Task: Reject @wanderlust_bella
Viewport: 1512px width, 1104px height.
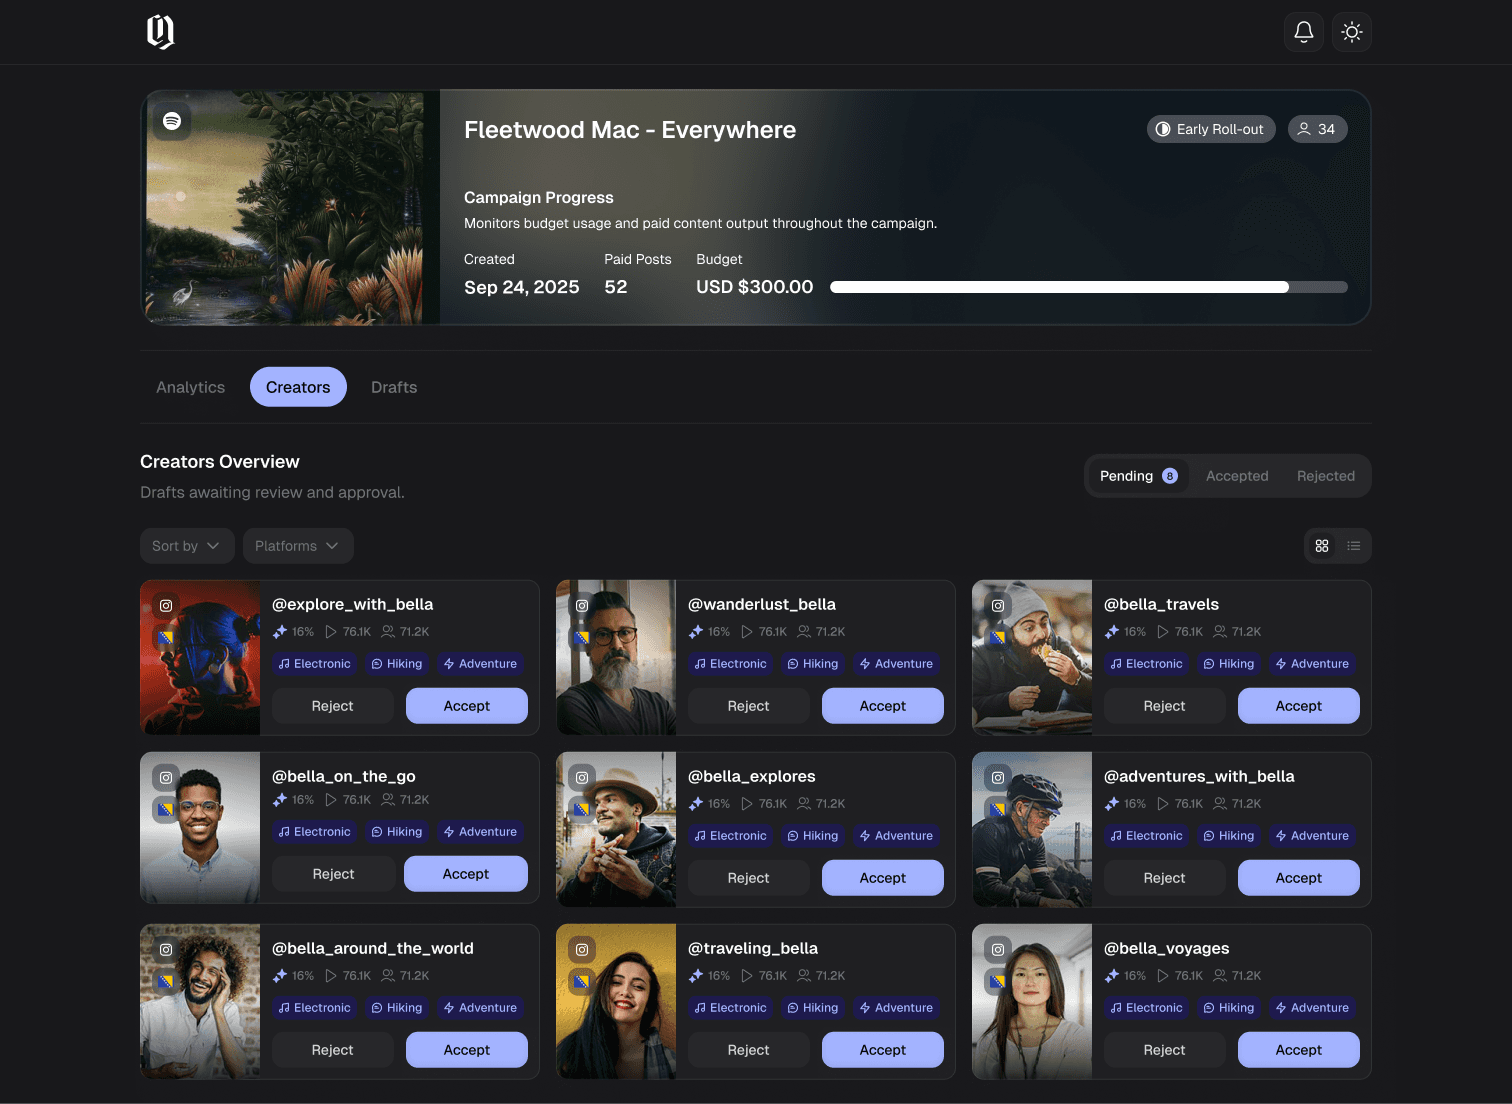Action: (x=749, y=706)
